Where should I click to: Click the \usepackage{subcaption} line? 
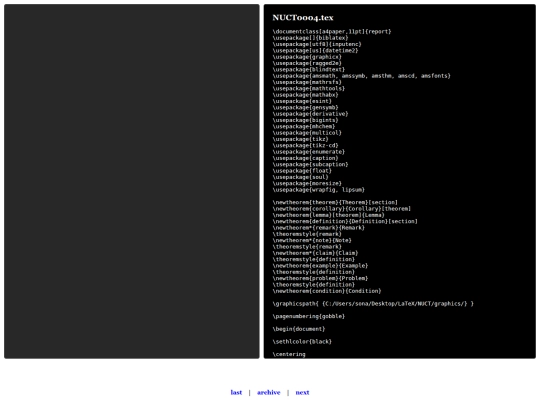(x=310, y=164)
